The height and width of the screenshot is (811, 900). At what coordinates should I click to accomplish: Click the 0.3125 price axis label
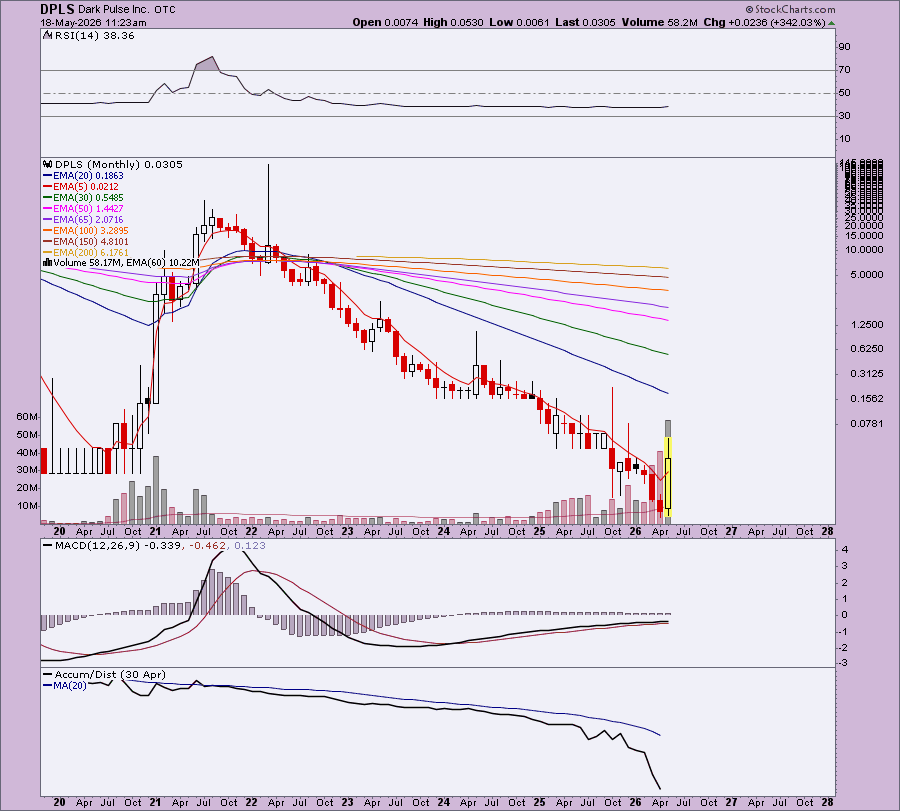tap(866, 374)
